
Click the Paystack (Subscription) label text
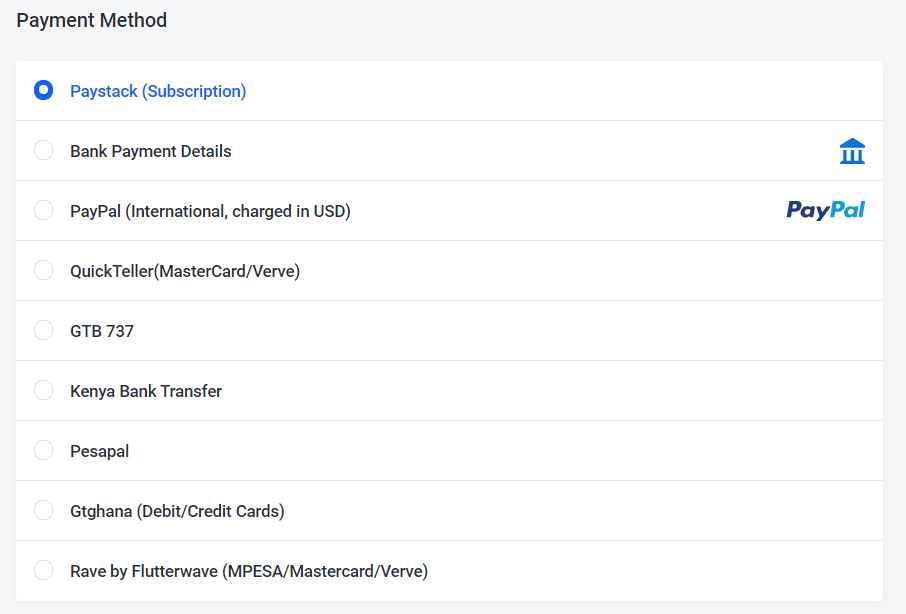(x=158, y=91)
